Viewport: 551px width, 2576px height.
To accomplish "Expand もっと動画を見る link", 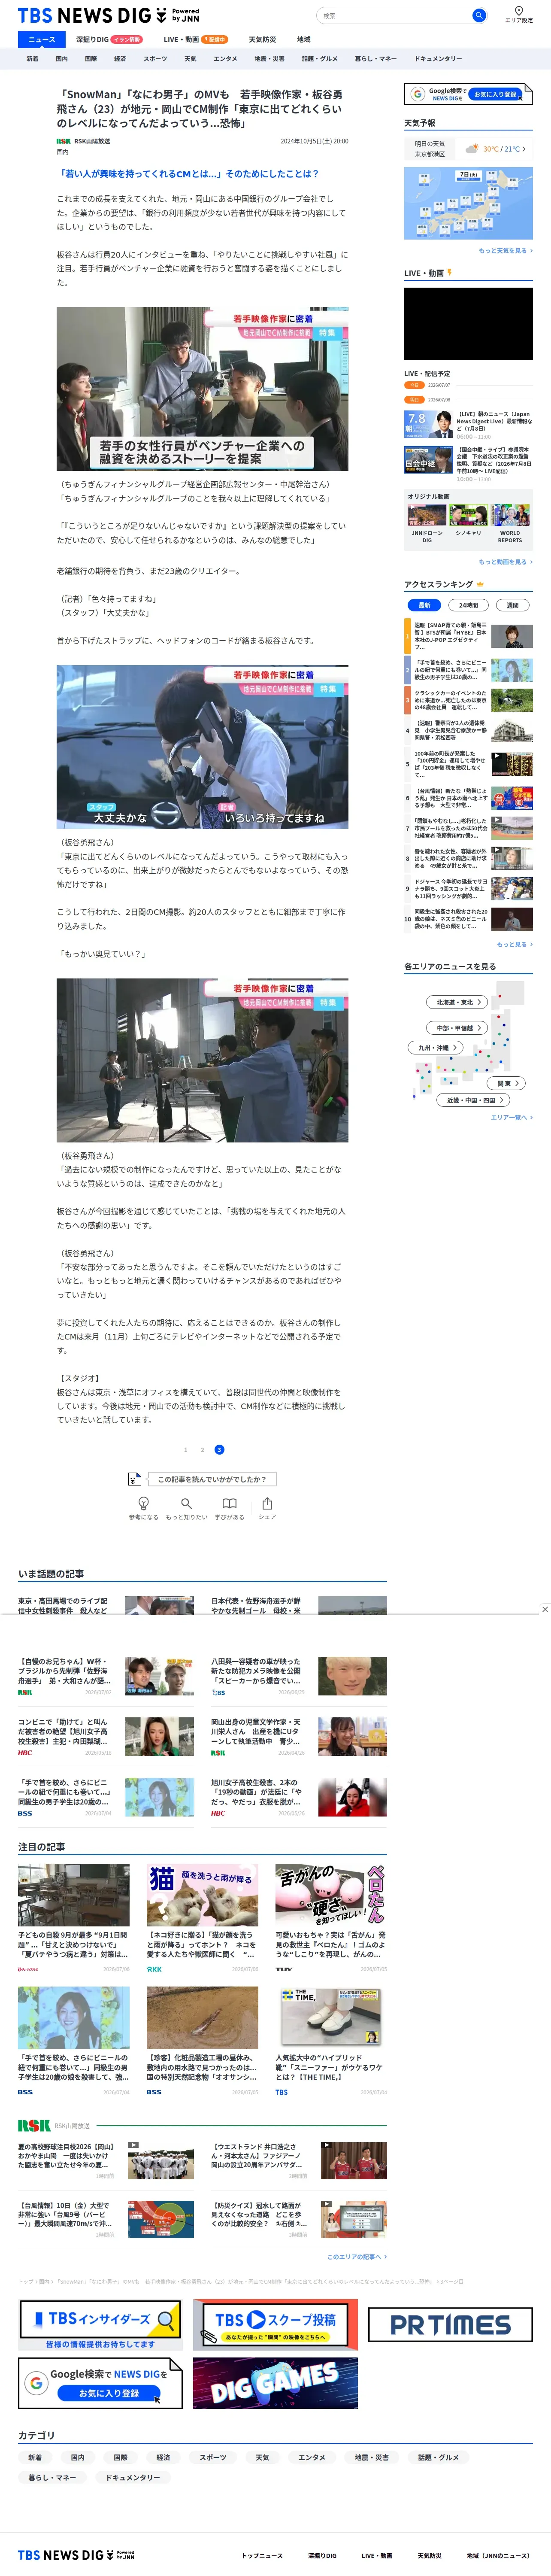I will coord(506,562).
